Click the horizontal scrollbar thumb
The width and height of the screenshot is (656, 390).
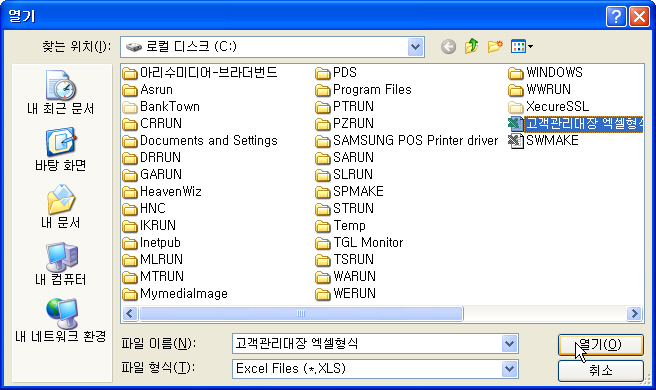pos(301,313)
